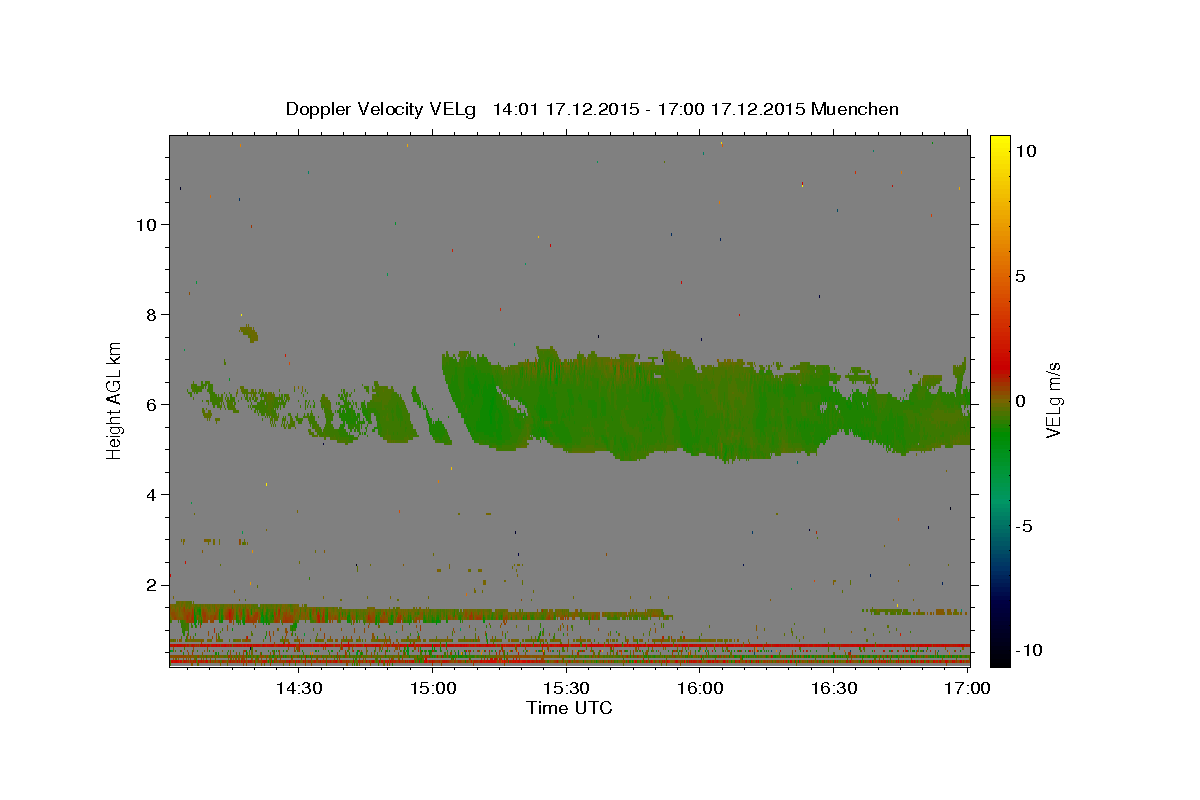Click the colorbar value 10
Viewport: 1200px width, 800px height.
point(1025,151)
